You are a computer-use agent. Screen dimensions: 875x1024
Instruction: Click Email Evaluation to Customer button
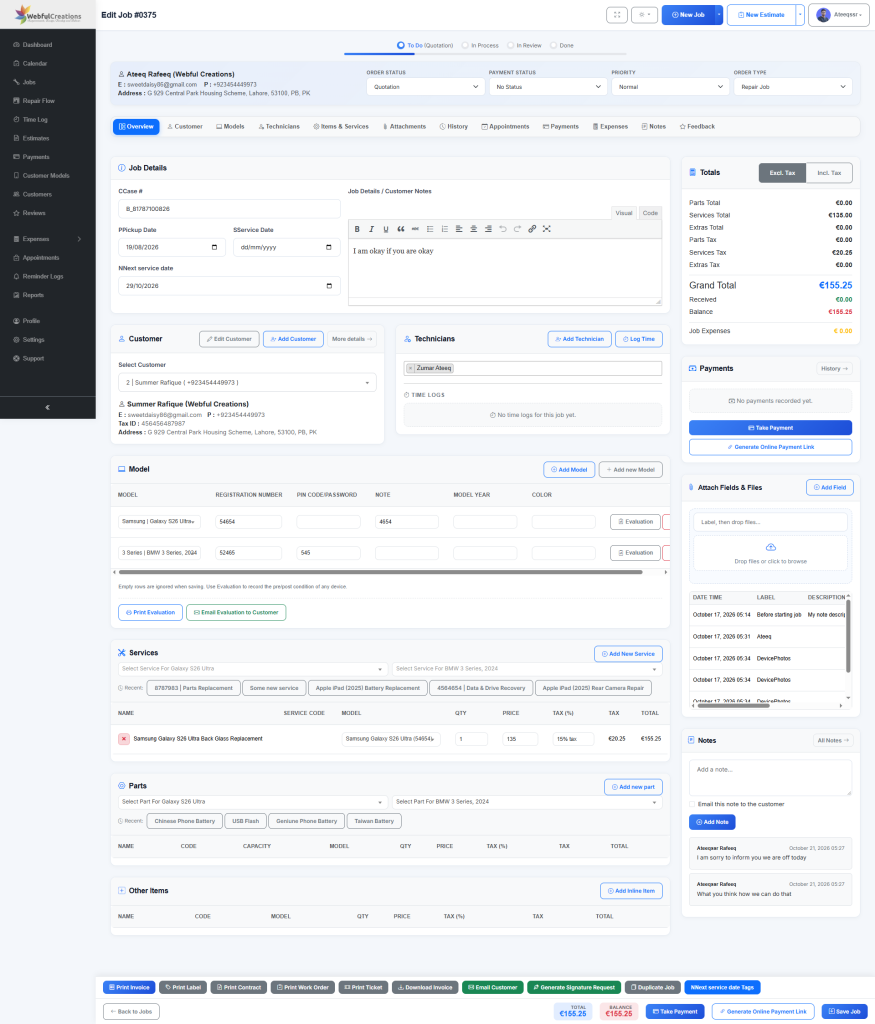click(x=236, y=613)
